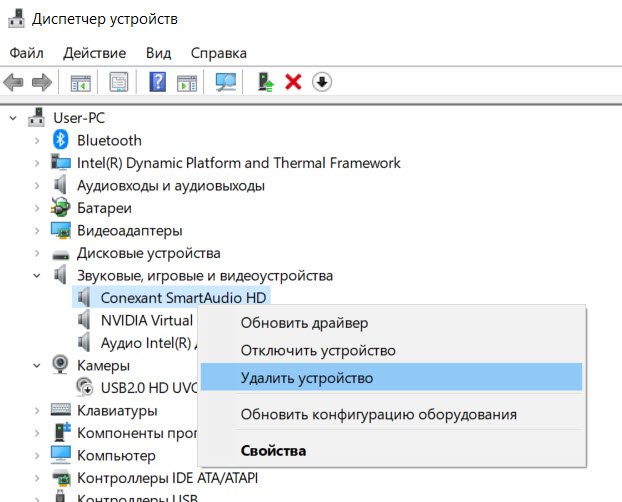The image size is (622, 502).
Task: Click the Компоненты программ category icon
Action: click(x=62, y=432)
